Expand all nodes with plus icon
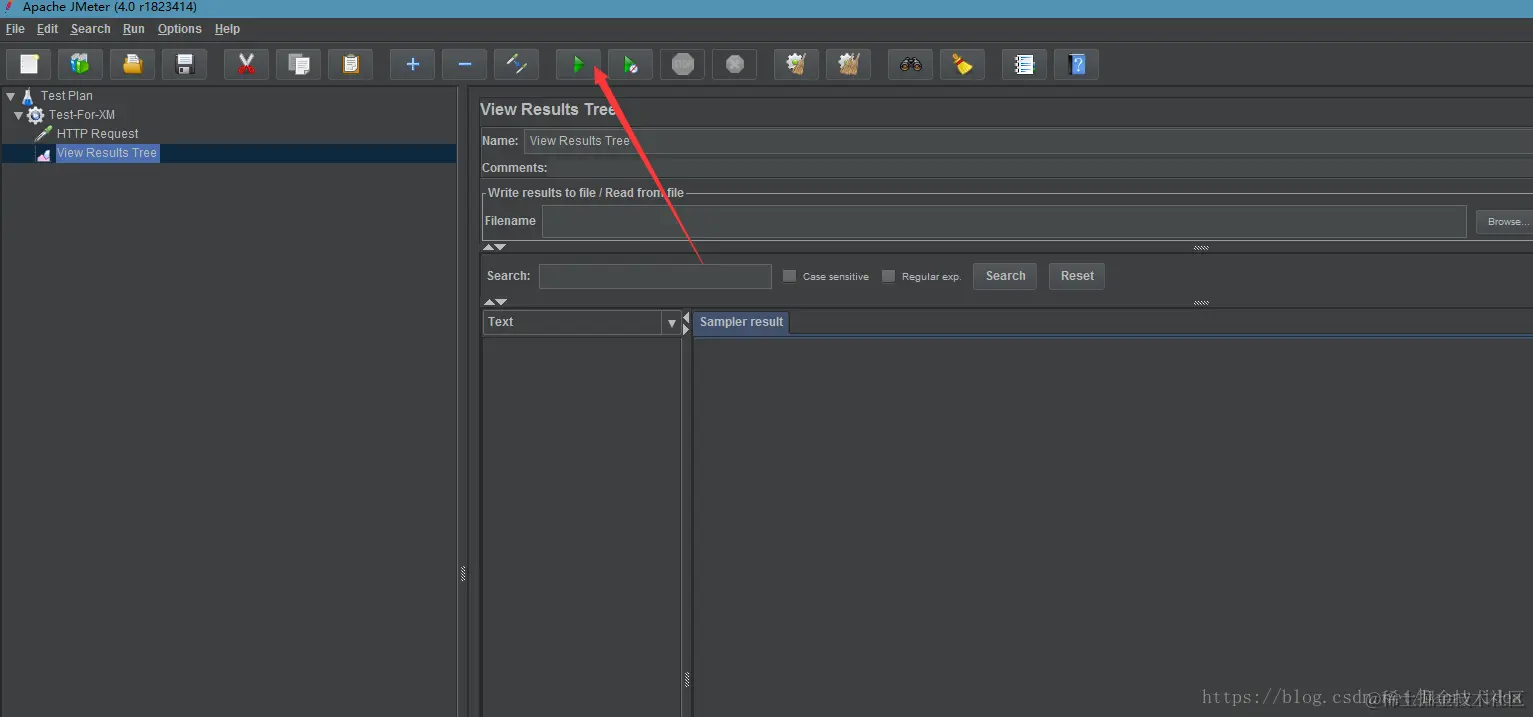This screenshot has width=1533, height=717. click(x=412, y=65)
